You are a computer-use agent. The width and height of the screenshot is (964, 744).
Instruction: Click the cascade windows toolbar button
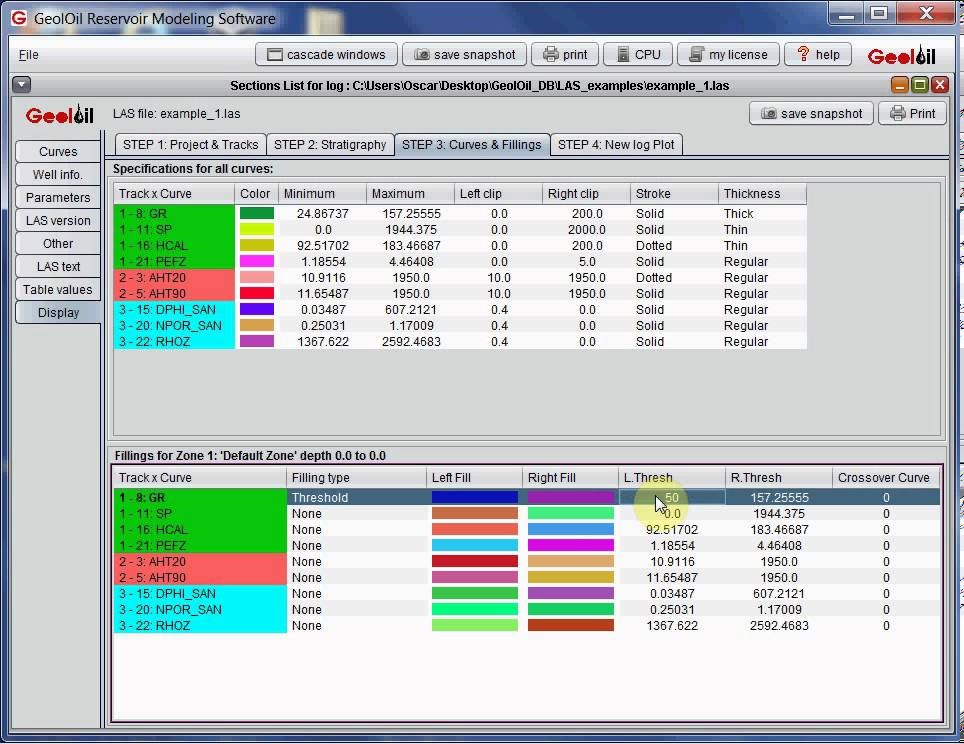(326, 55)
